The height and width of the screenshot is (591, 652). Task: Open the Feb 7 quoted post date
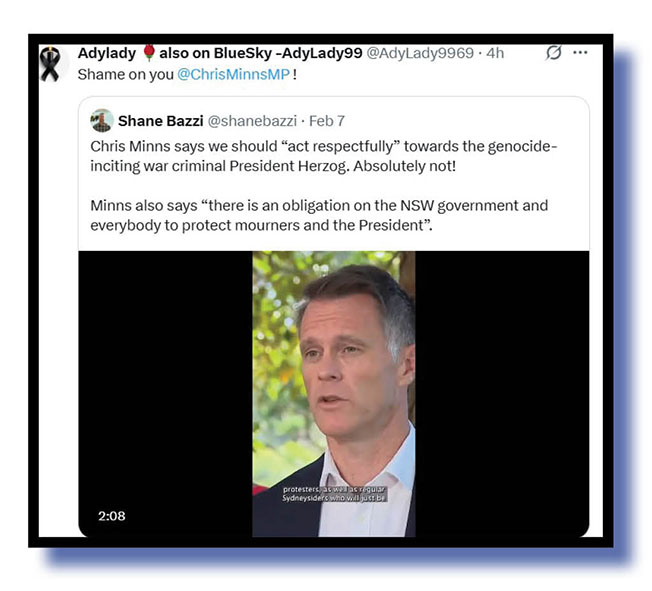327,121
